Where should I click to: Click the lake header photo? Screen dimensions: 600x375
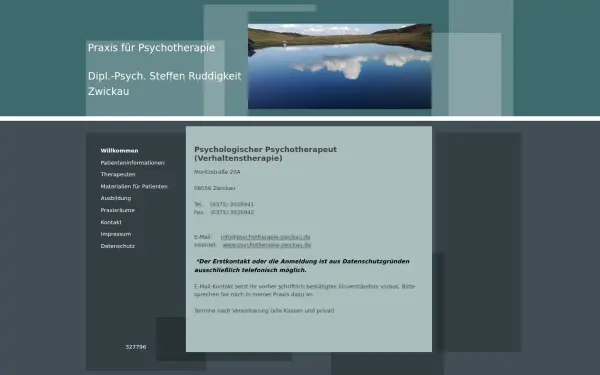(x=340, y=66)
